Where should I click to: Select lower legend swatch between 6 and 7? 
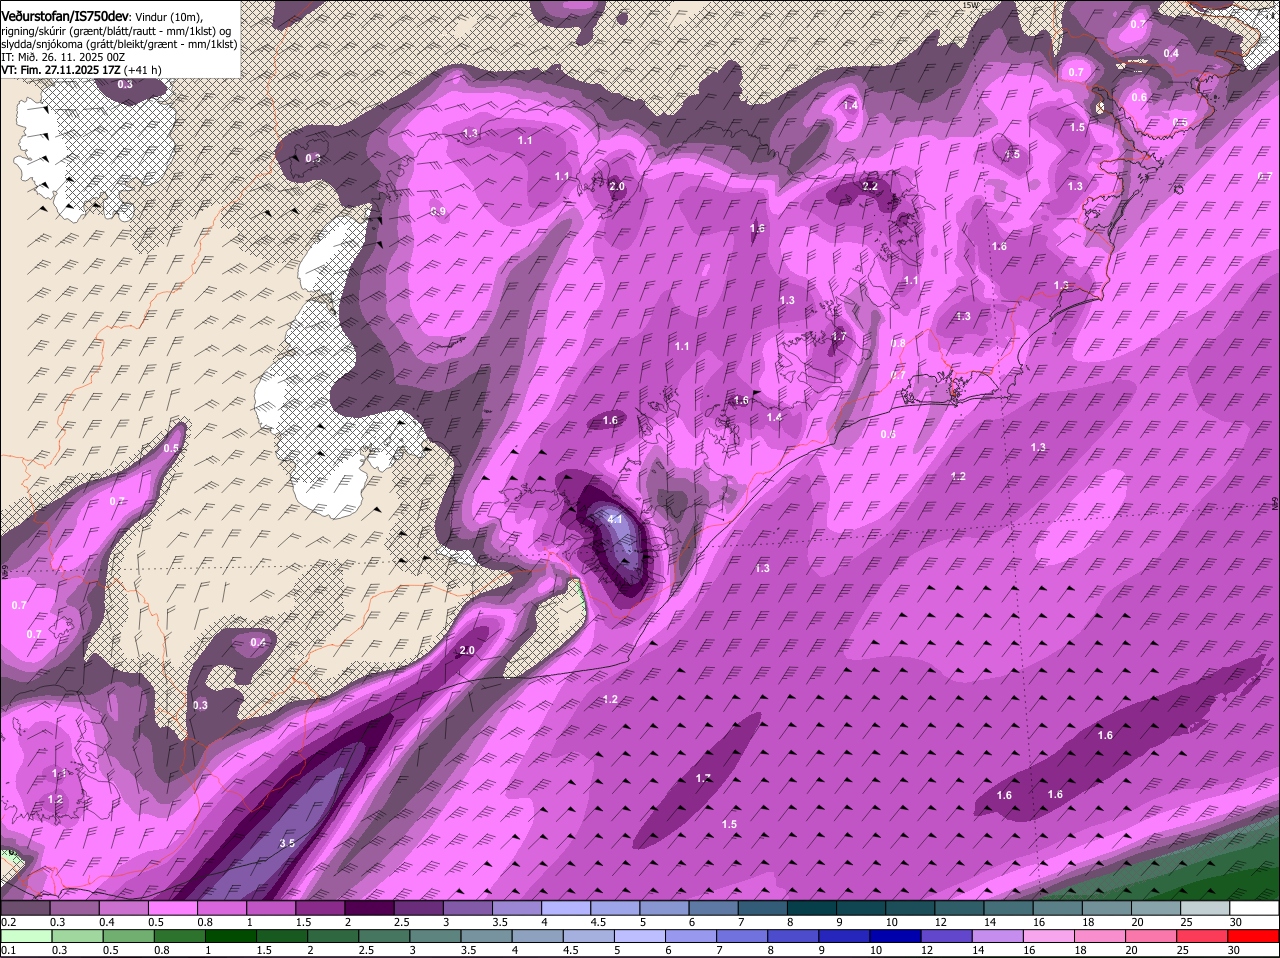coord(692,936)
